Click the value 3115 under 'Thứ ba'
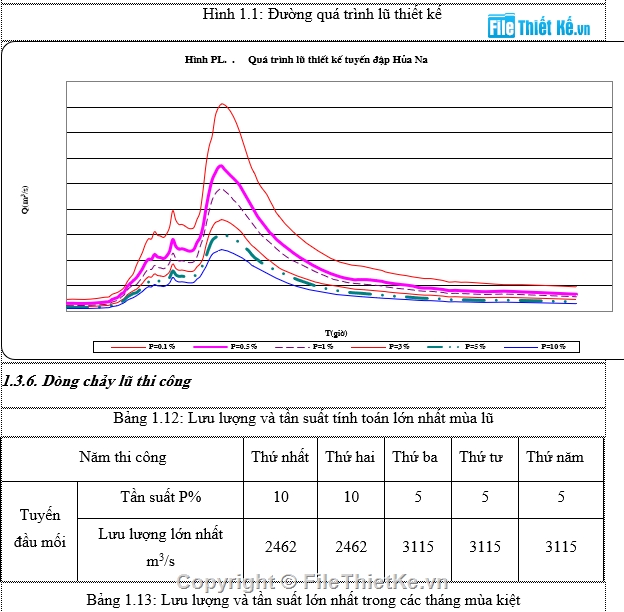Image resolution: width=624 pixels, height=612 pixels. [418, 547]
